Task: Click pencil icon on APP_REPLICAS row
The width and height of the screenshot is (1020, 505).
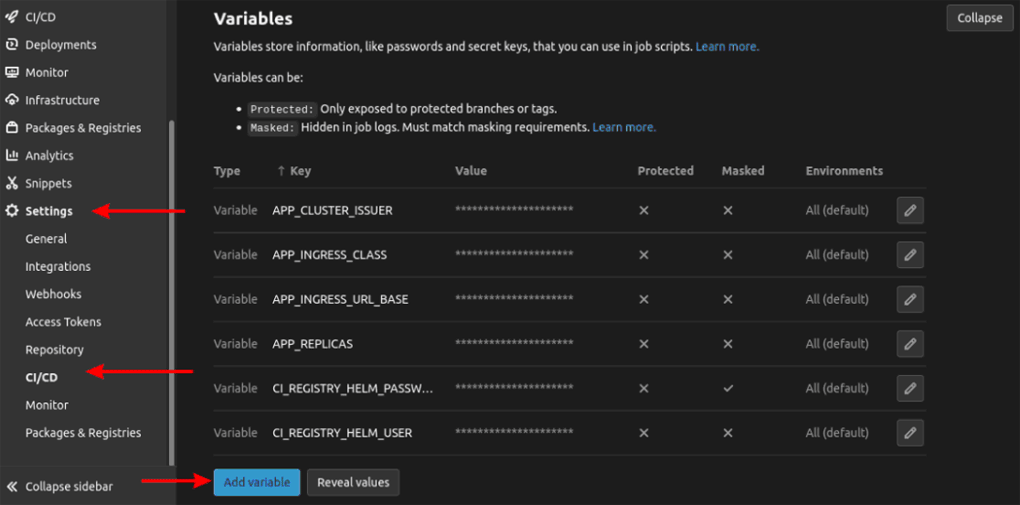Action: point(909,344)
